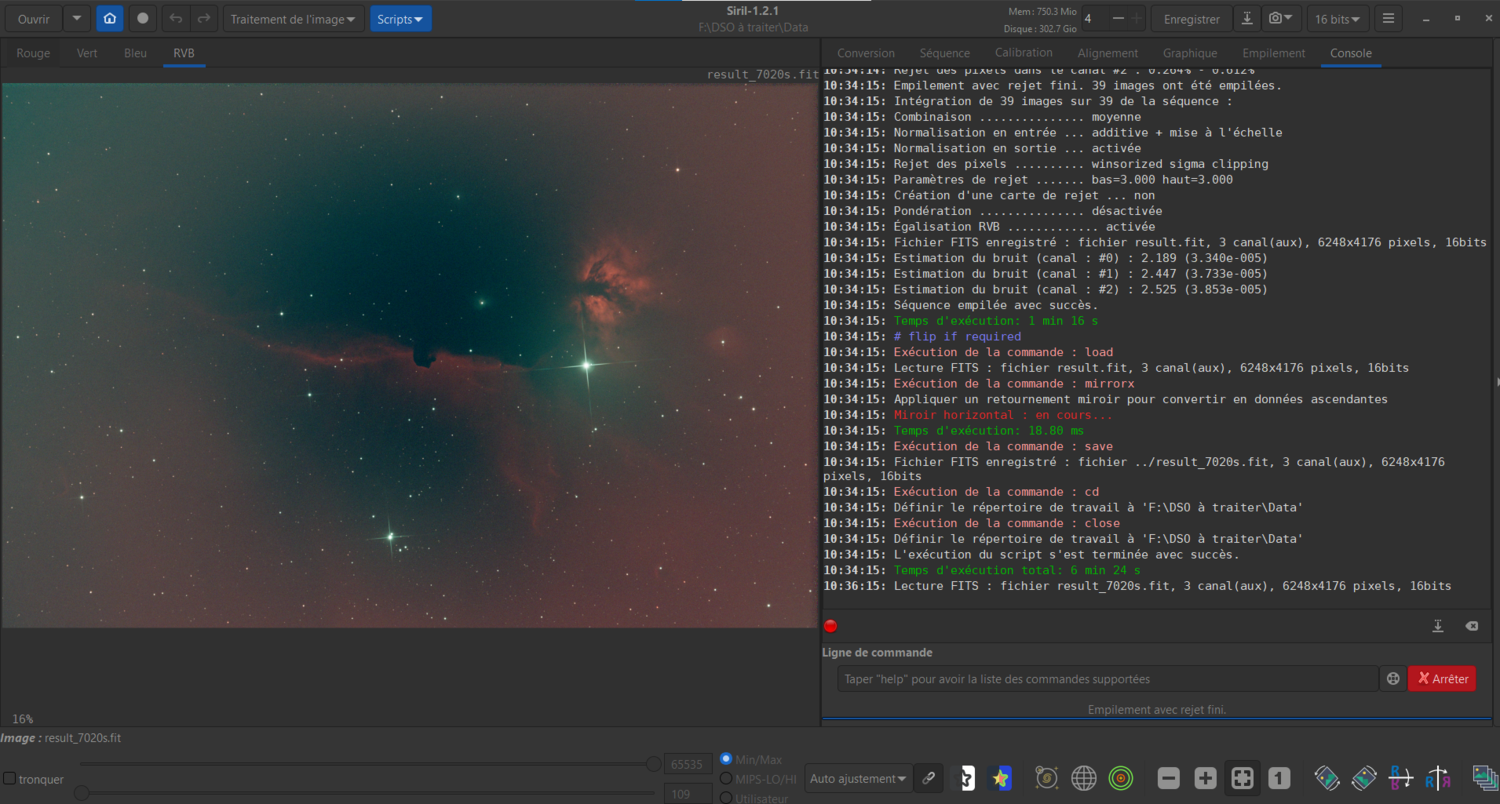The height and width of the screenshot is (804, 1500).
Task: Set zoom to 1:1 actual size
Action: pos(1279,778)
